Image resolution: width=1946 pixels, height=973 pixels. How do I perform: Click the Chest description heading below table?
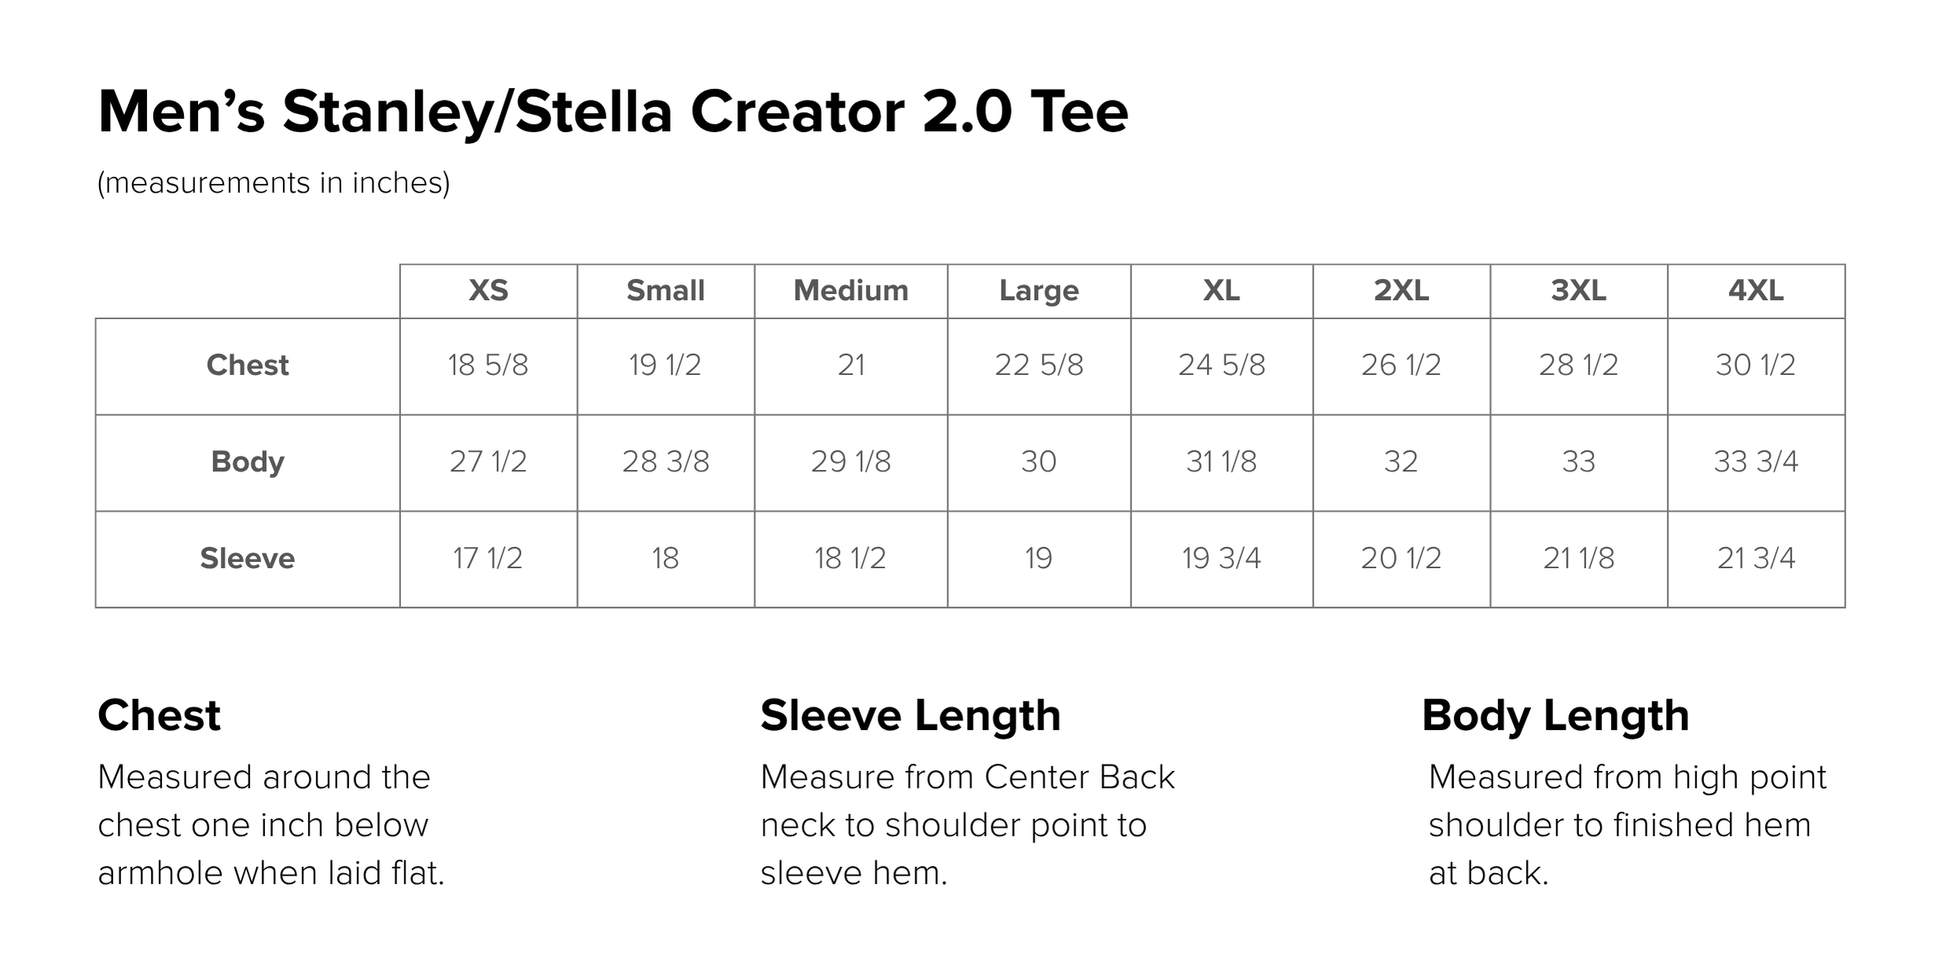pos(159,716)
